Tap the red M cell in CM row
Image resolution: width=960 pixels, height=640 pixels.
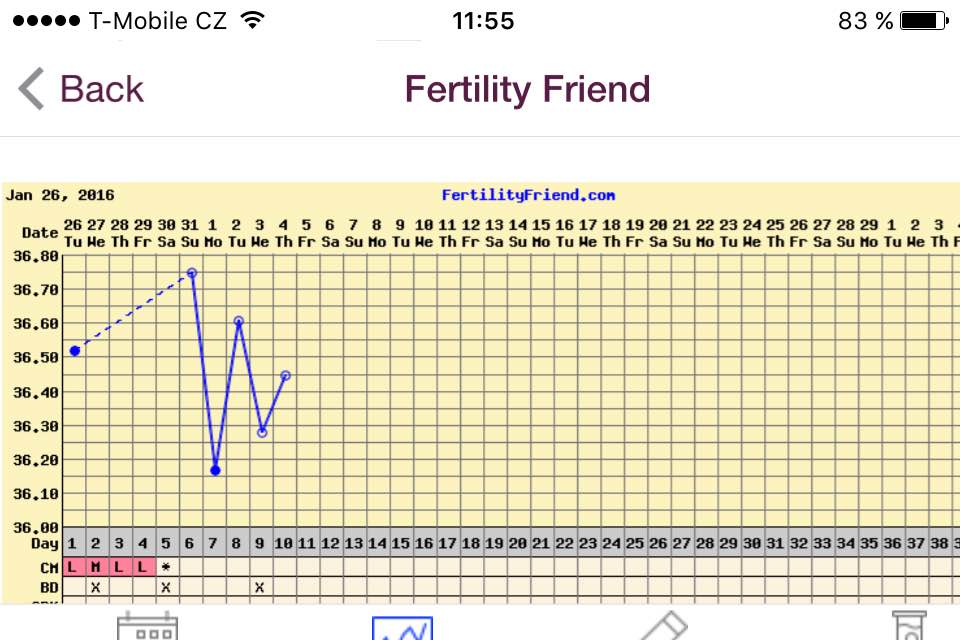coord(95,567)
